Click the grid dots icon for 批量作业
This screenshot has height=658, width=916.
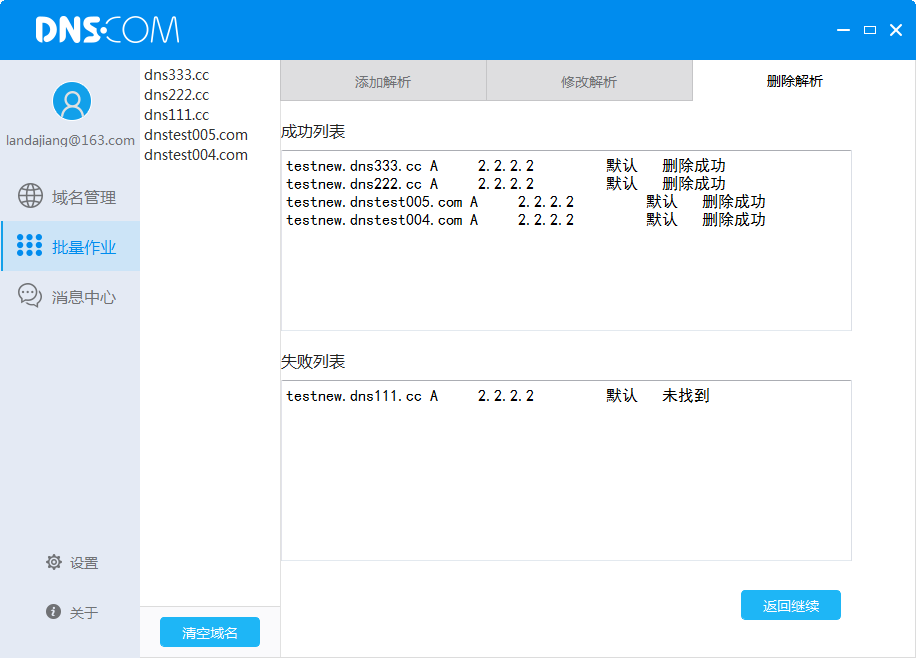(x=30, y=246)
